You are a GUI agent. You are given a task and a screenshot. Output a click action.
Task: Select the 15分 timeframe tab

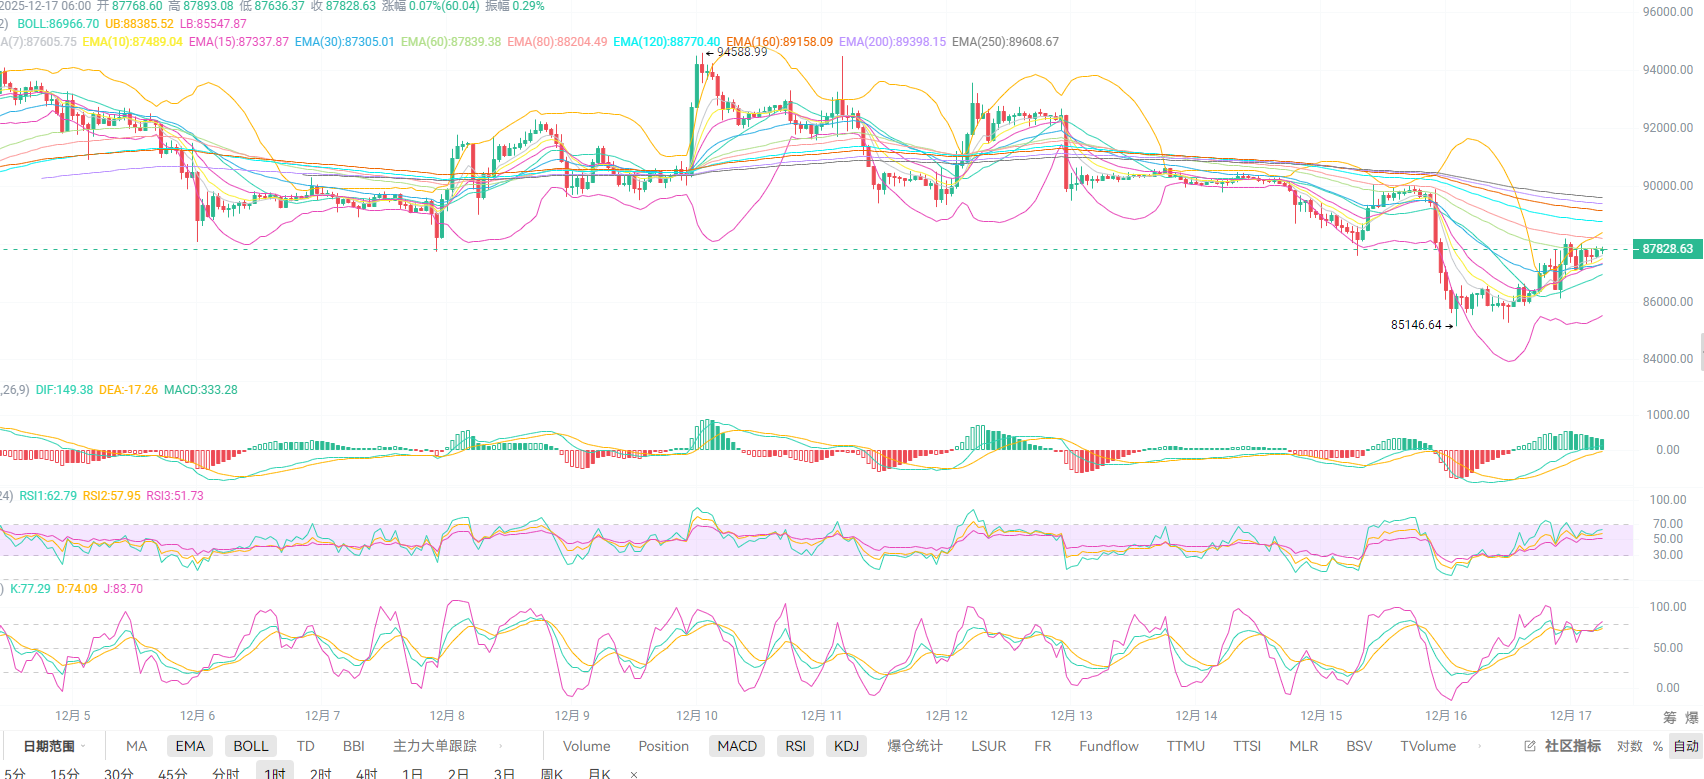click(65, 773)
